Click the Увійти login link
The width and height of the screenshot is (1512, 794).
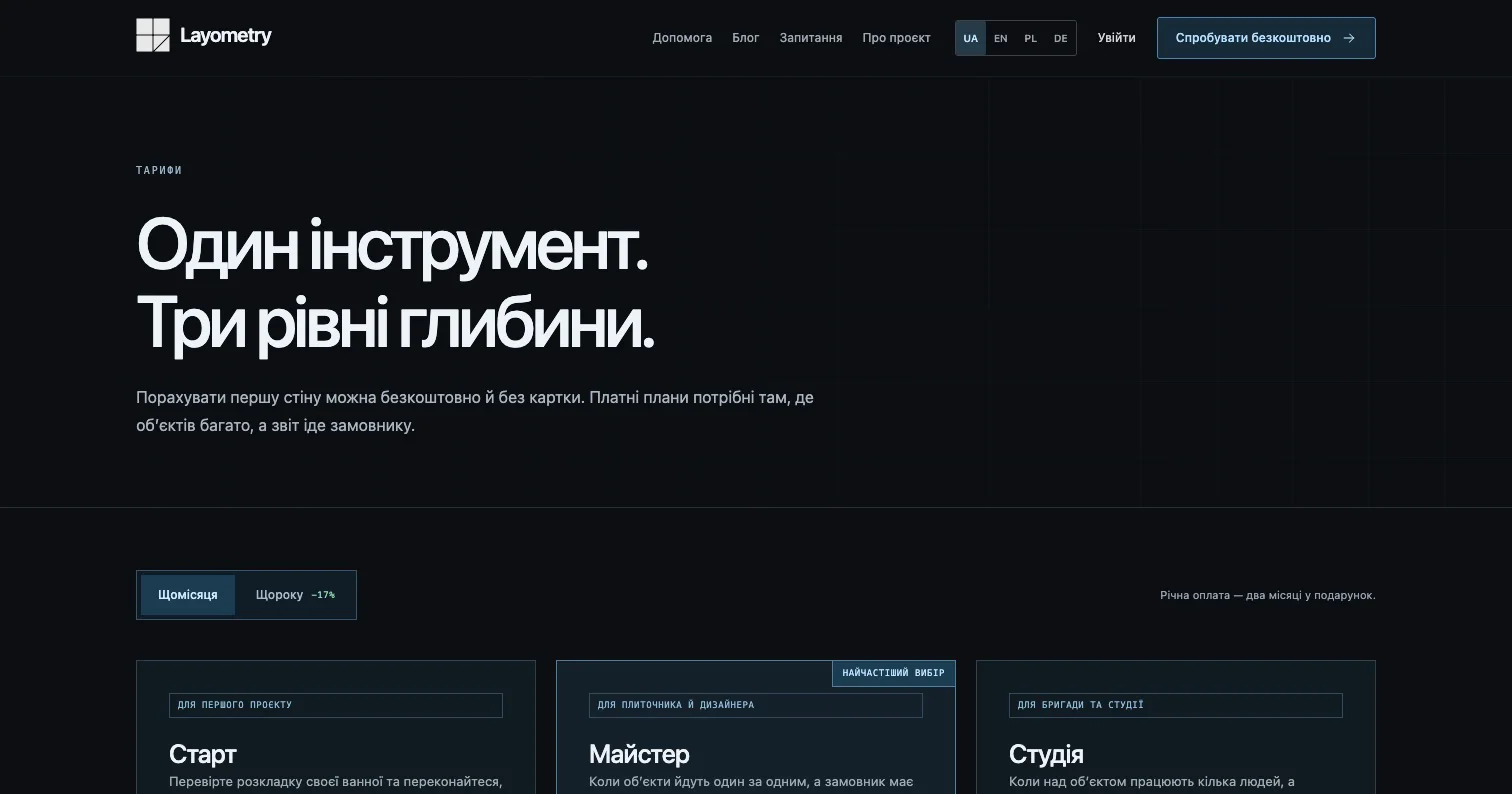coord(1116,38)
